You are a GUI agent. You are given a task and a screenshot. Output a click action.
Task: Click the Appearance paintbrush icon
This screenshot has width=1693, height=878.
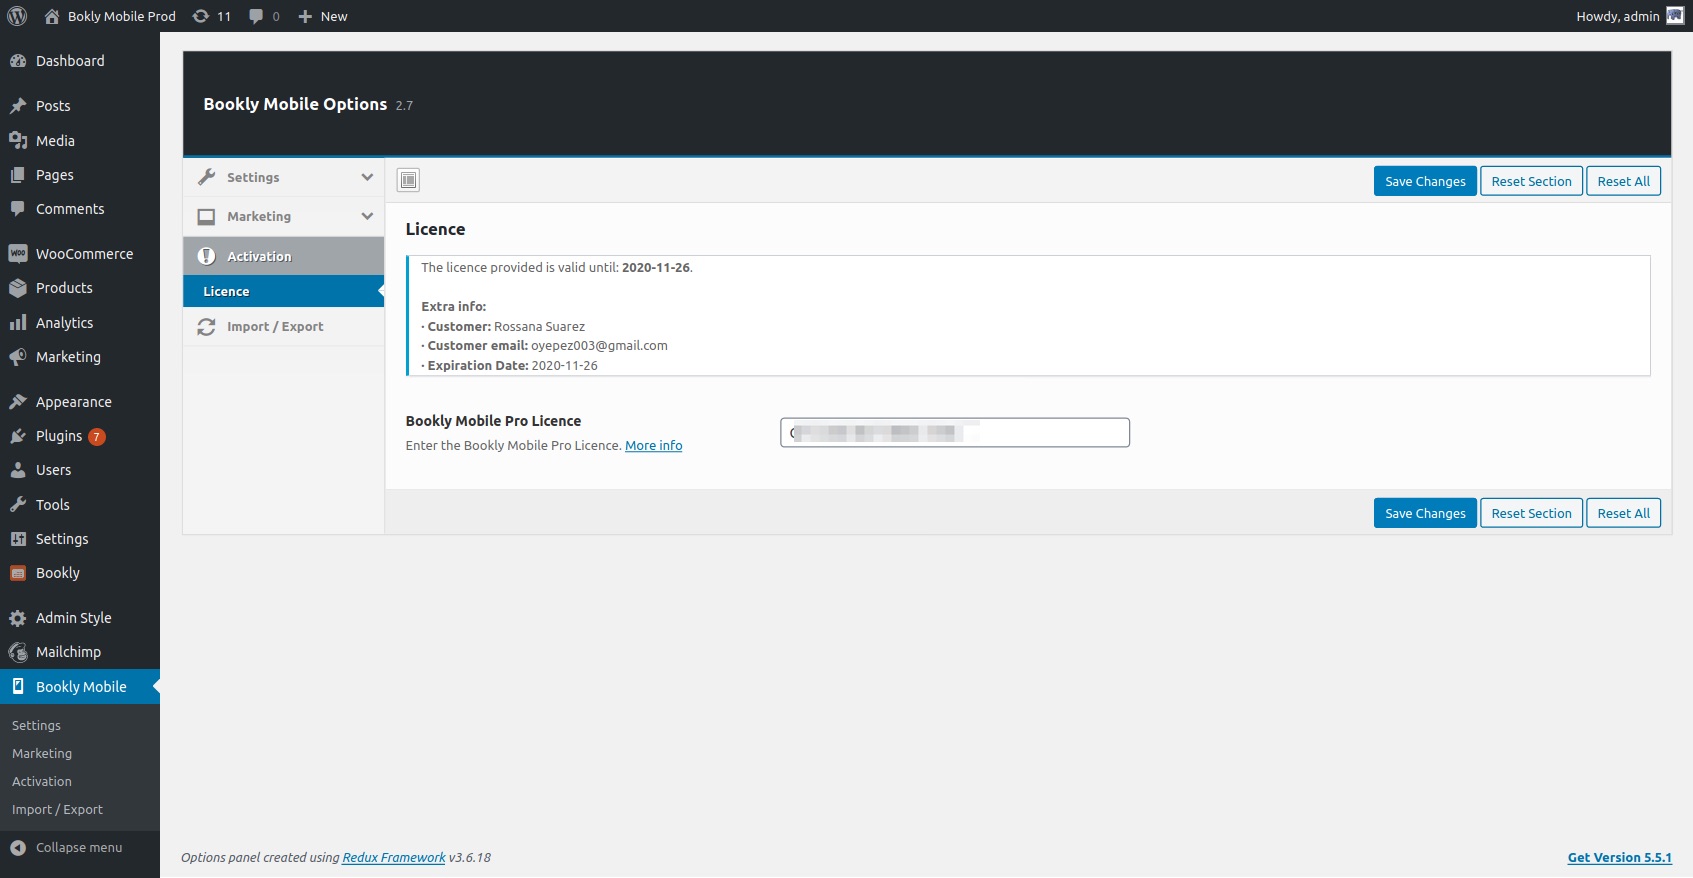point(18,402)
